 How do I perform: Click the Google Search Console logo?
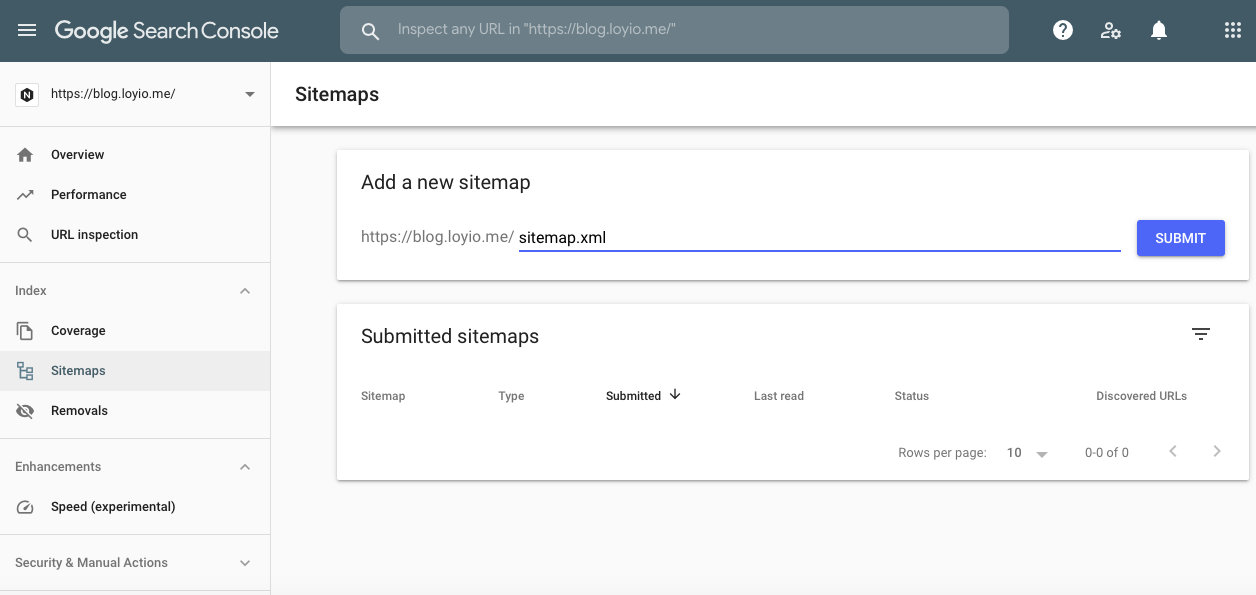pos(166,31)
